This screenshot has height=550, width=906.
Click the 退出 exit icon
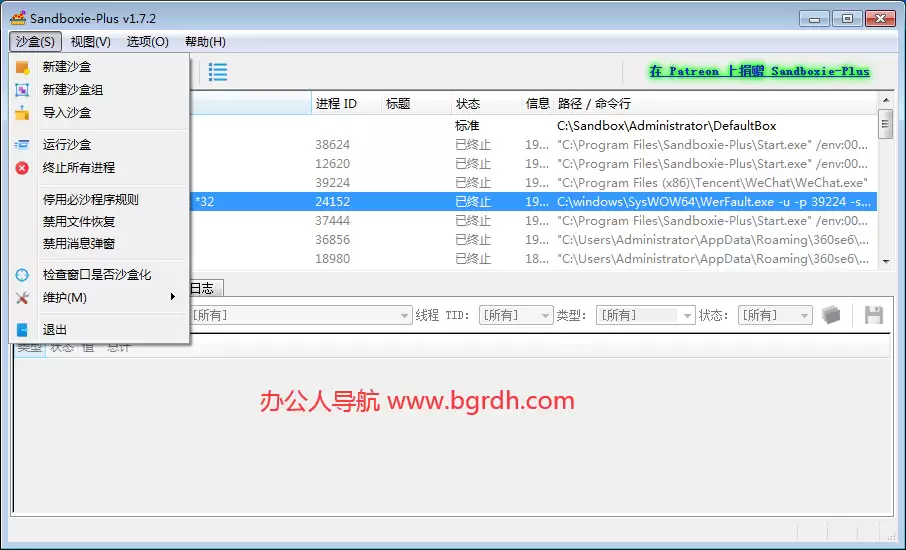[x=22, y=330]
